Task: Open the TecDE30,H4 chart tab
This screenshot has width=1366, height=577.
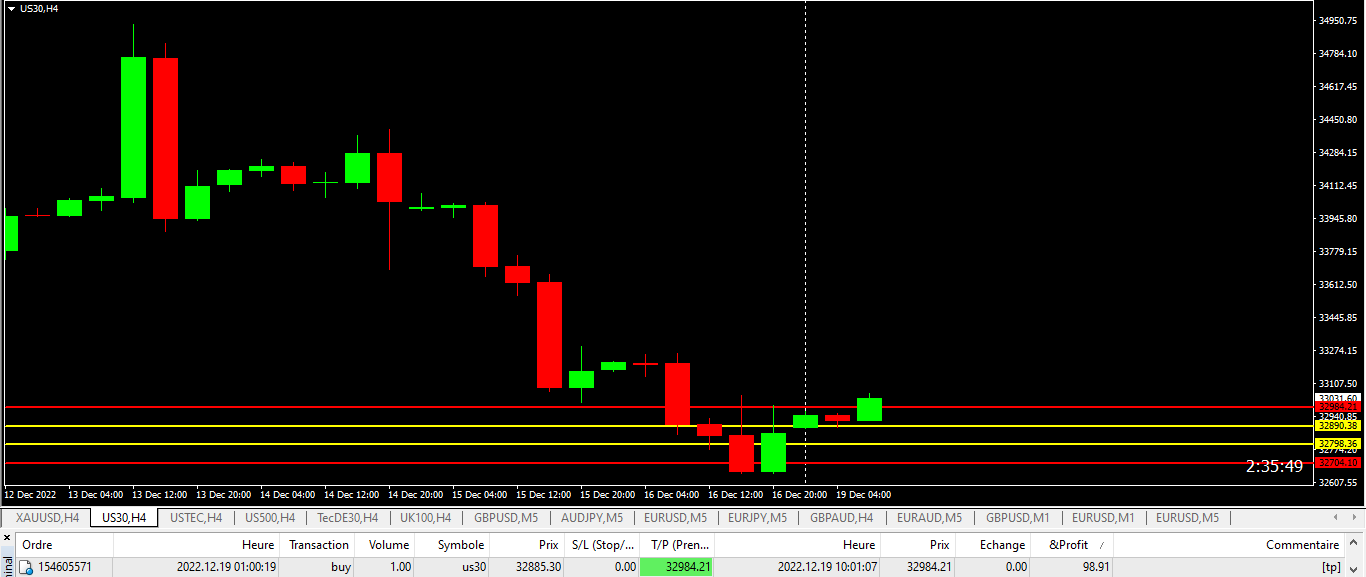Action: (x=348, y=518)
